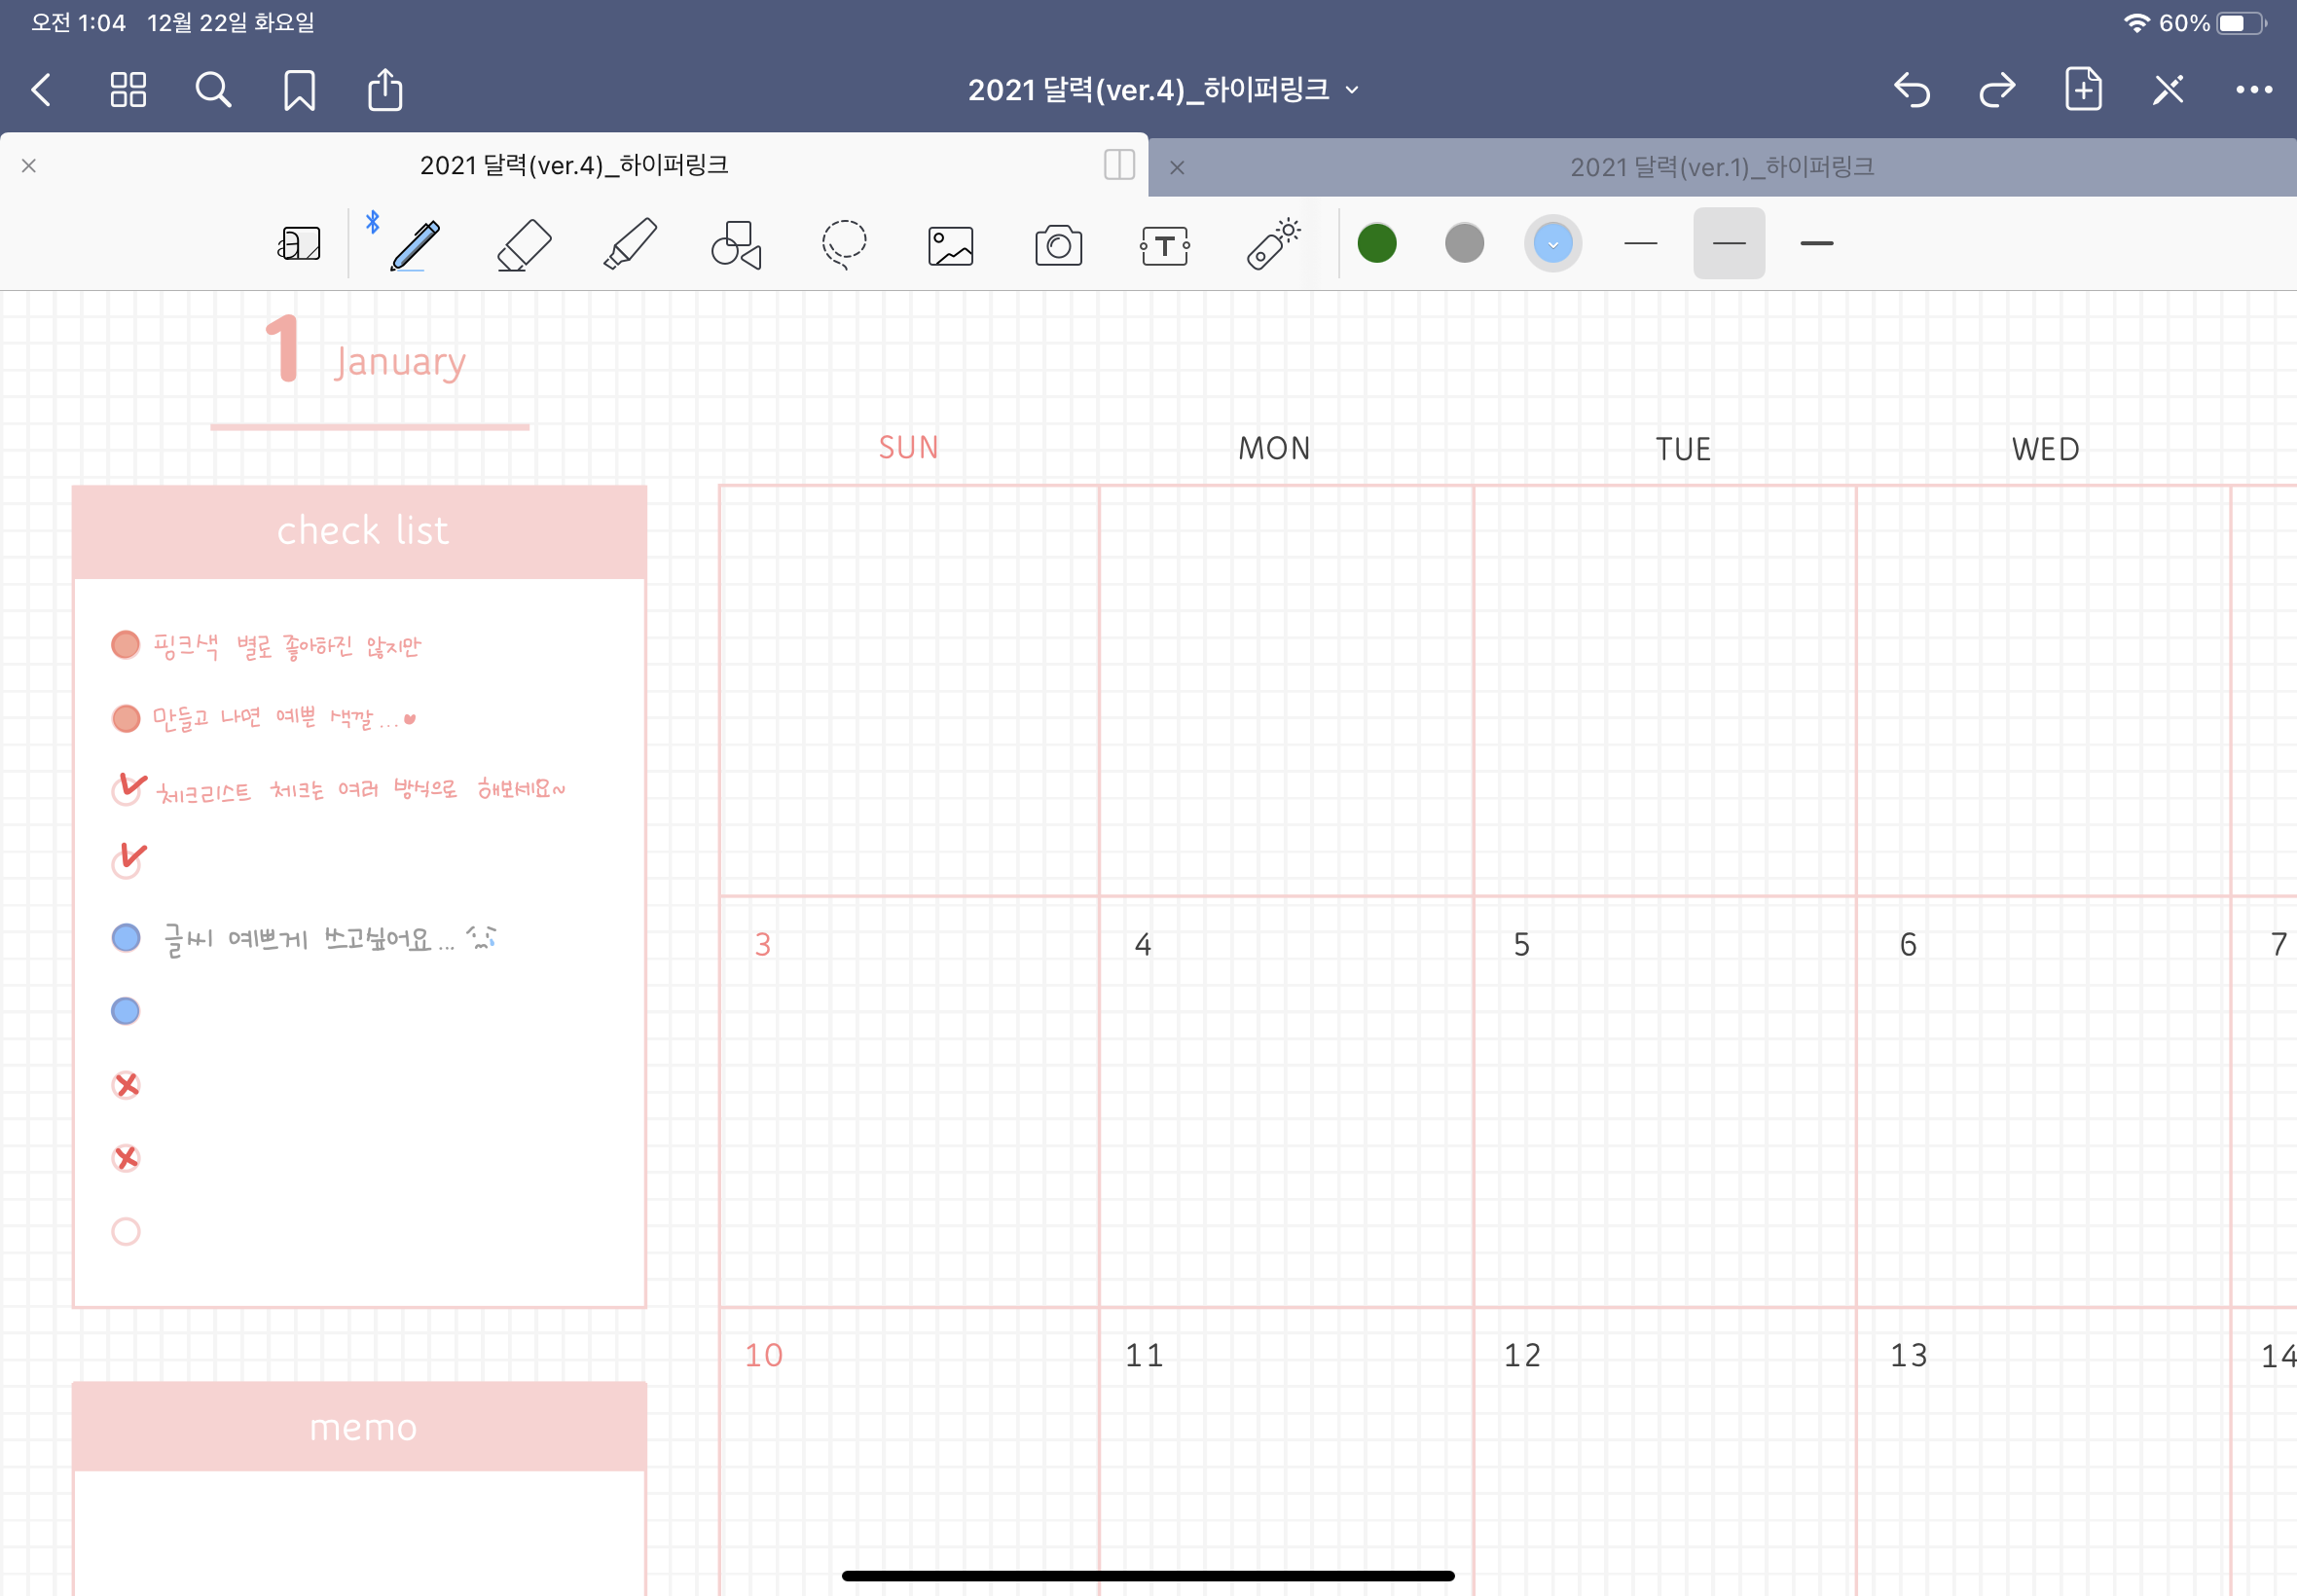2297x1596 pixels.
Task: Pick the gray pen color
Action: [x=1464, y=243]
